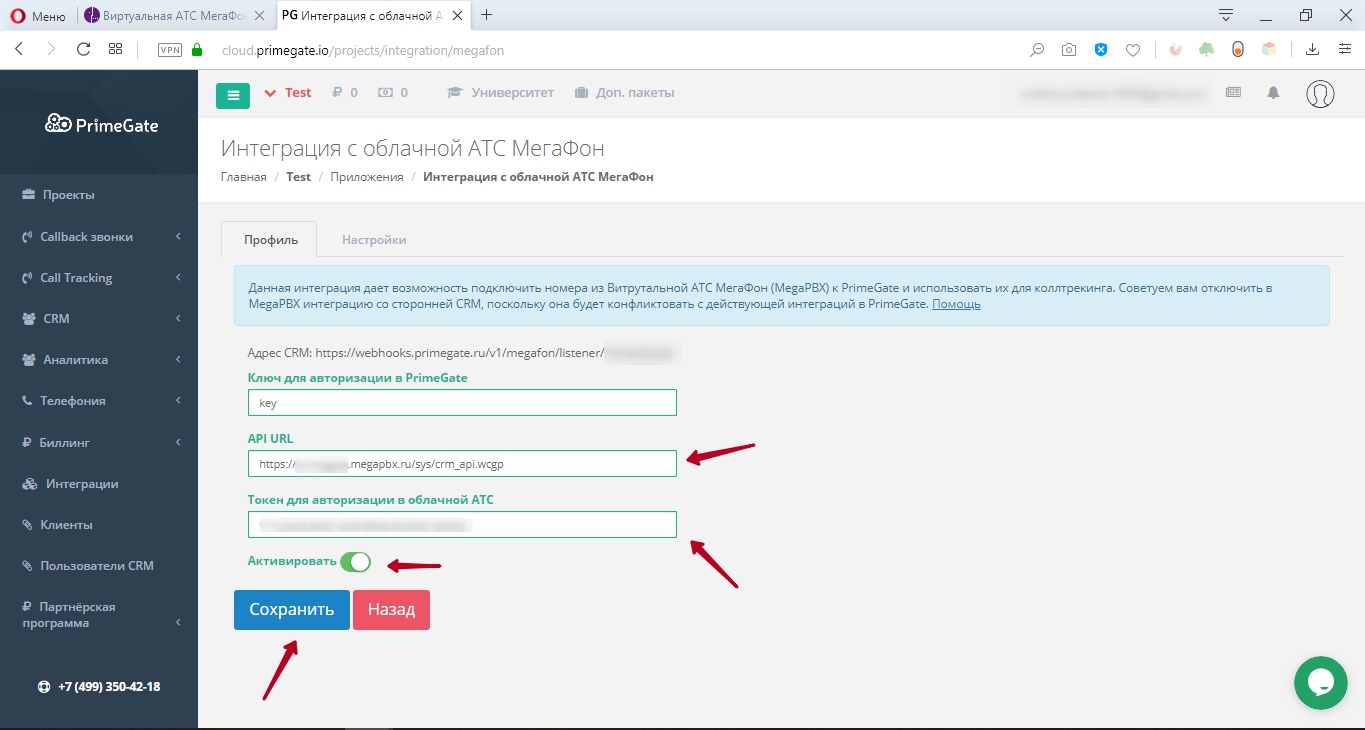
Task: Open the orange extension icon in the toolbar
Action: pyautogui.click(x=1238, y=49)
